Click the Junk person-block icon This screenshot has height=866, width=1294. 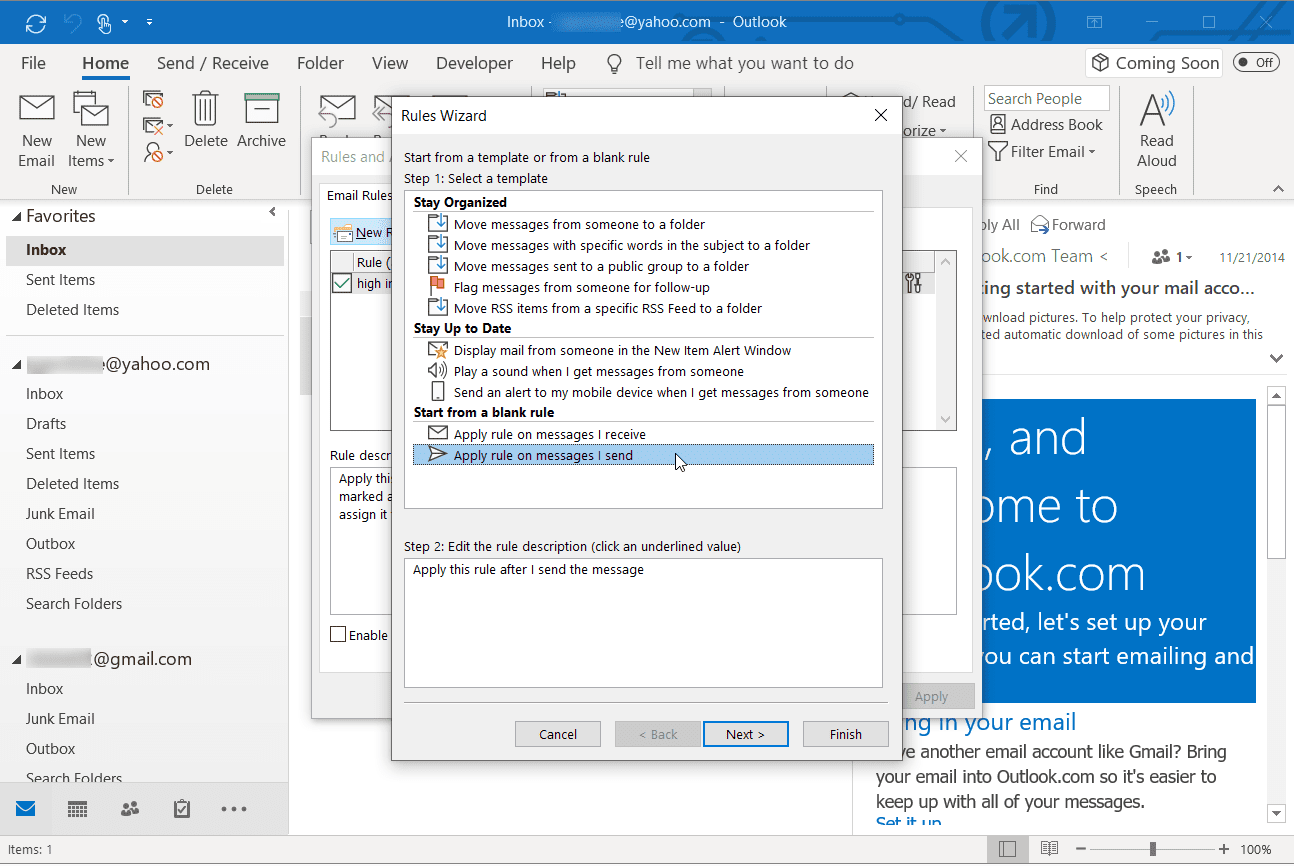click(x=153, y=153)
